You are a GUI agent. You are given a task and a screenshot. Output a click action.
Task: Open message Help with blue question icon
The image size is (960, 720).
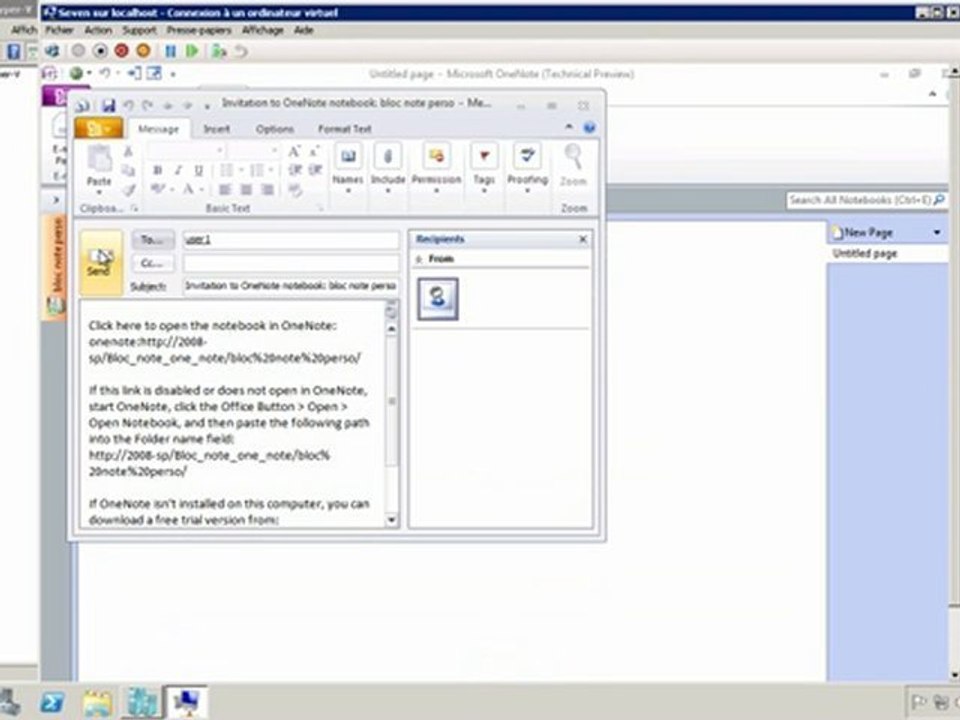(589, 127)
